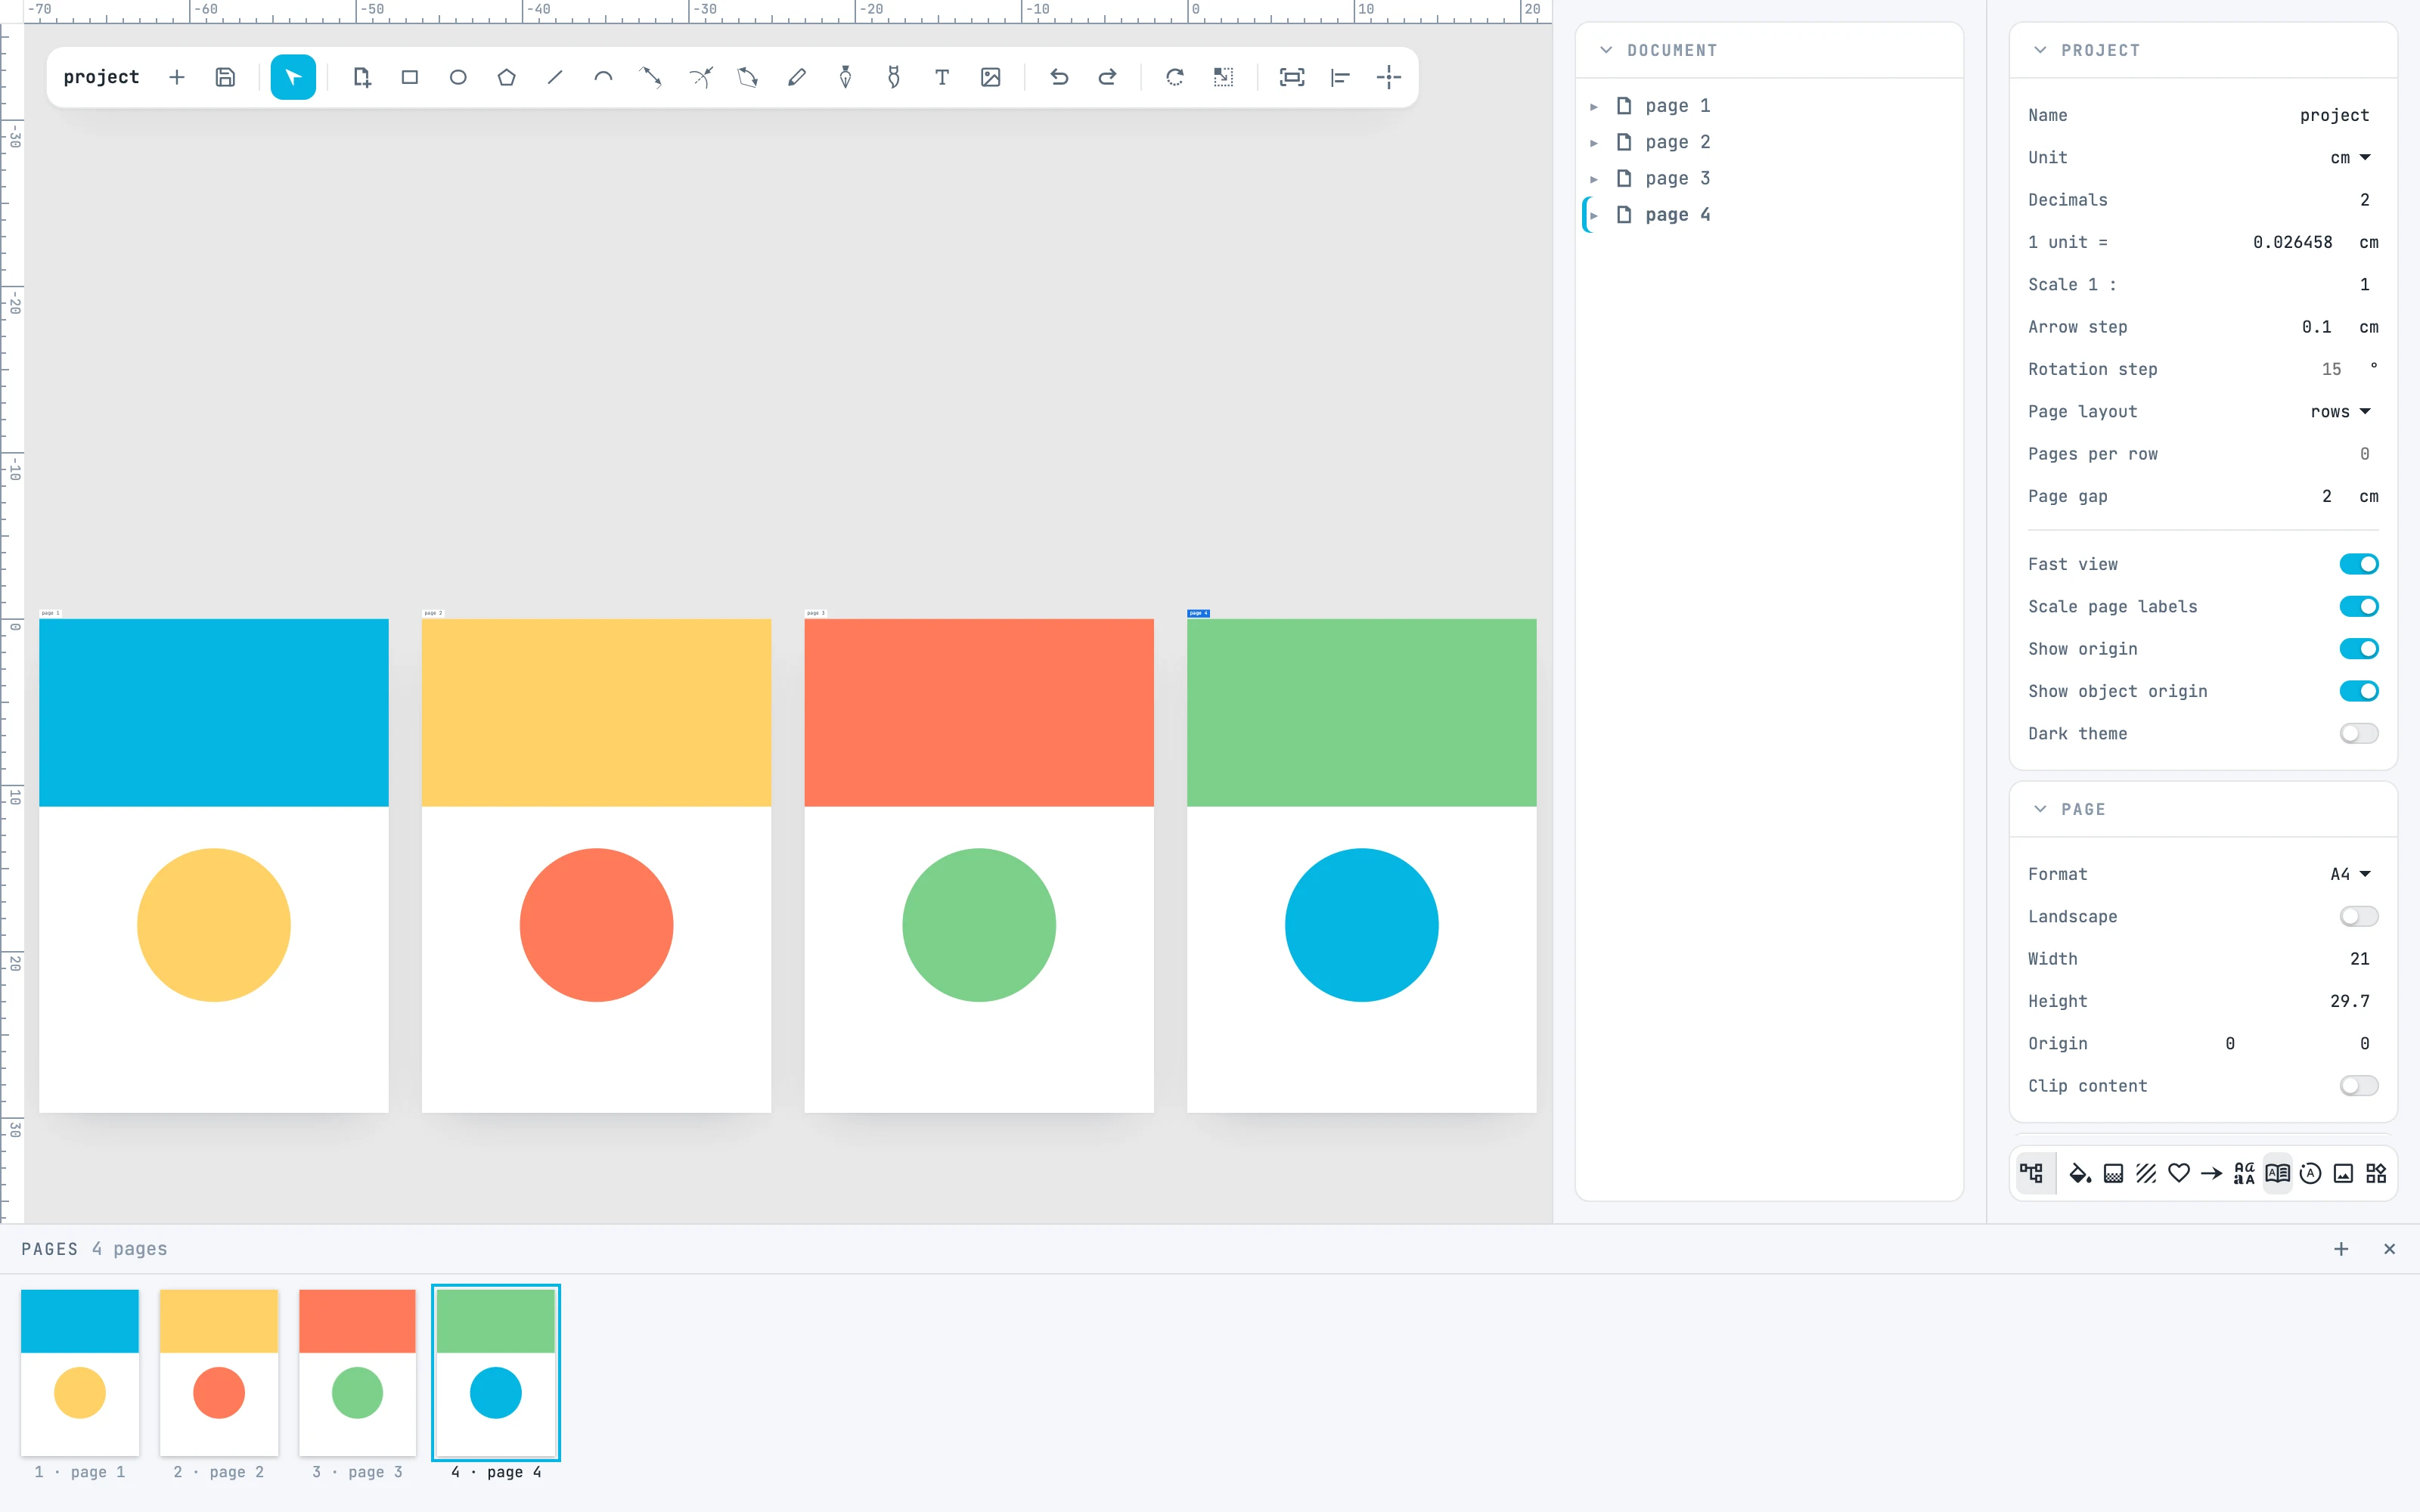The height and width of the screenshot is (1512, 2420).
Task: Select the pointer selection tool
Action: (x=293, y=77)
